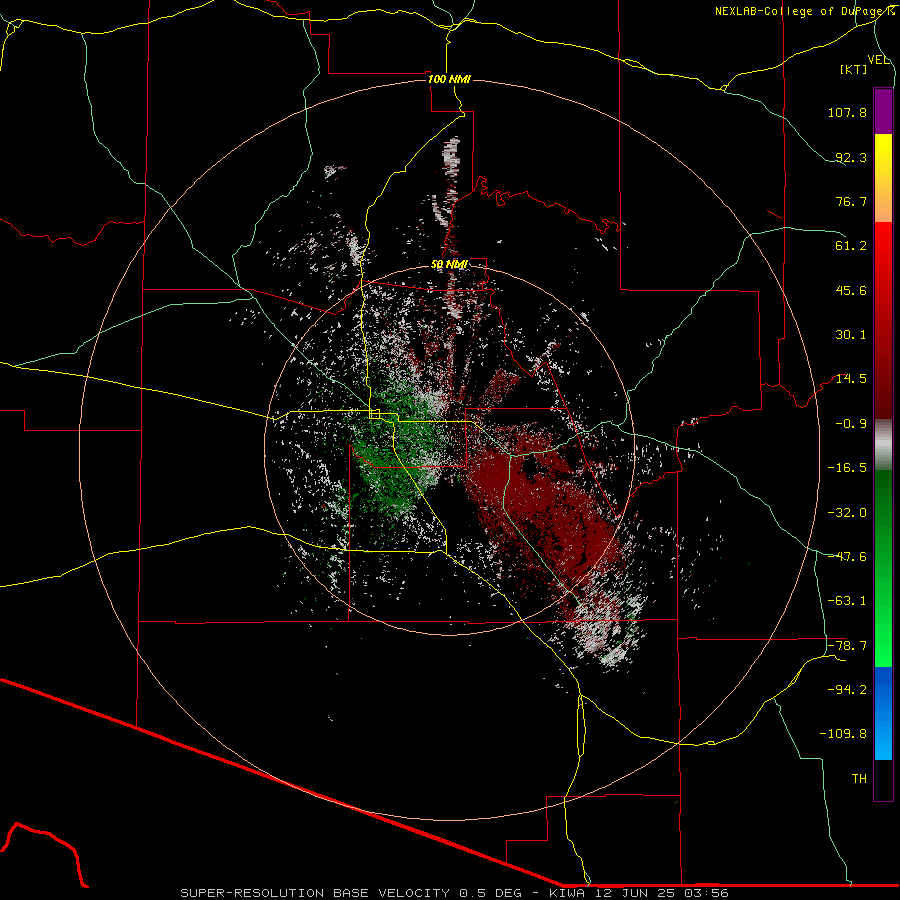Select the 92.3 value on velocity scale
Screen dimensions: 900x900
click(851, 157)
